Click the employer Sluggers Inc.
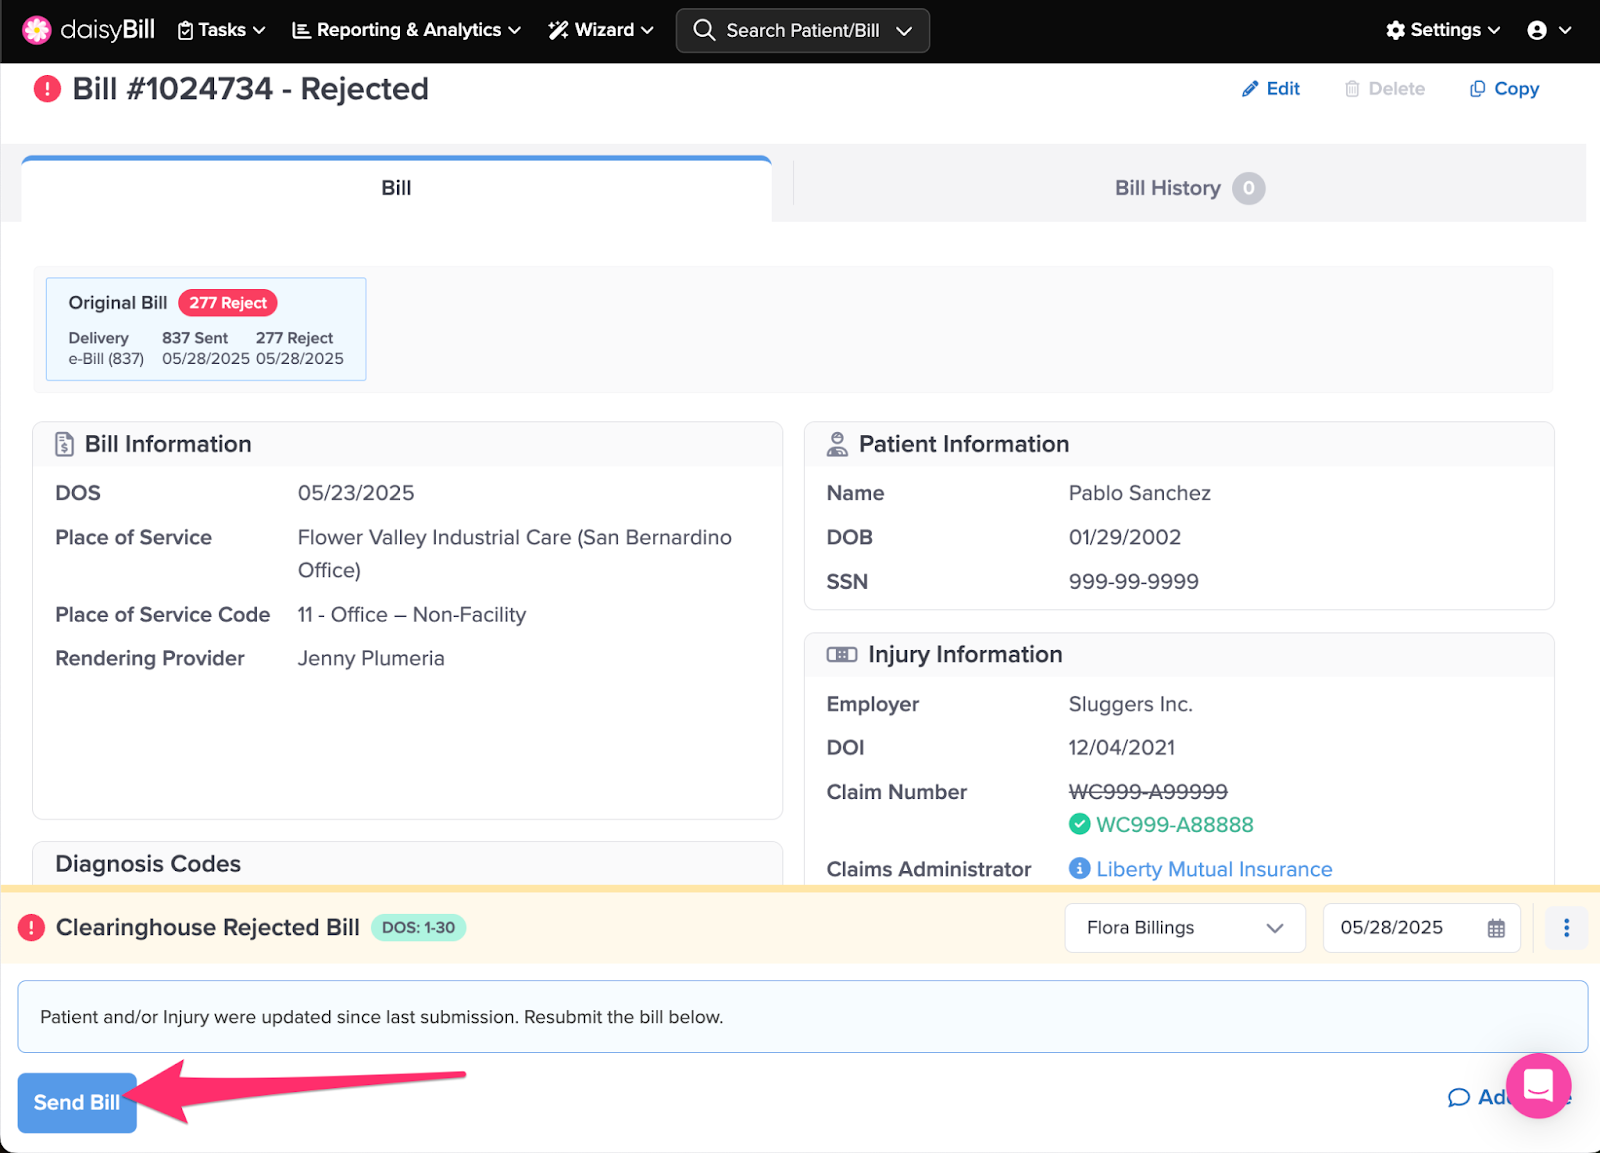 pos(1130,704)
